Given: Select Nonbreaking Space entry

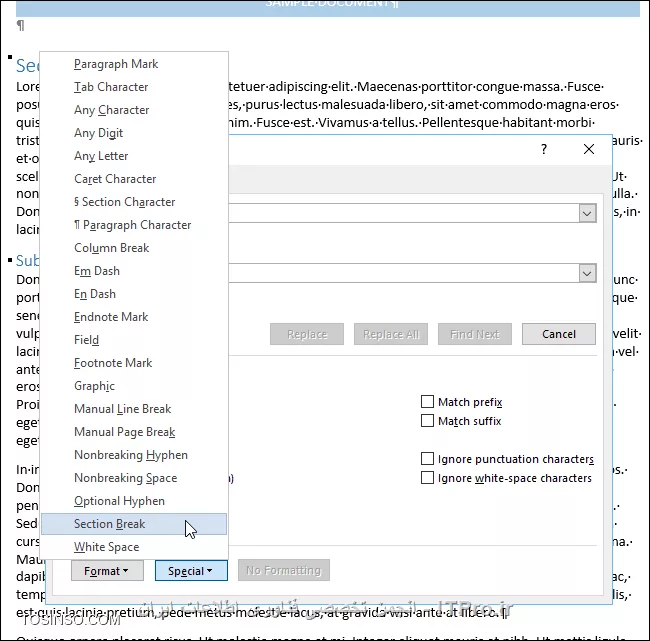Looking at the screenshot, I should (134, 478).
